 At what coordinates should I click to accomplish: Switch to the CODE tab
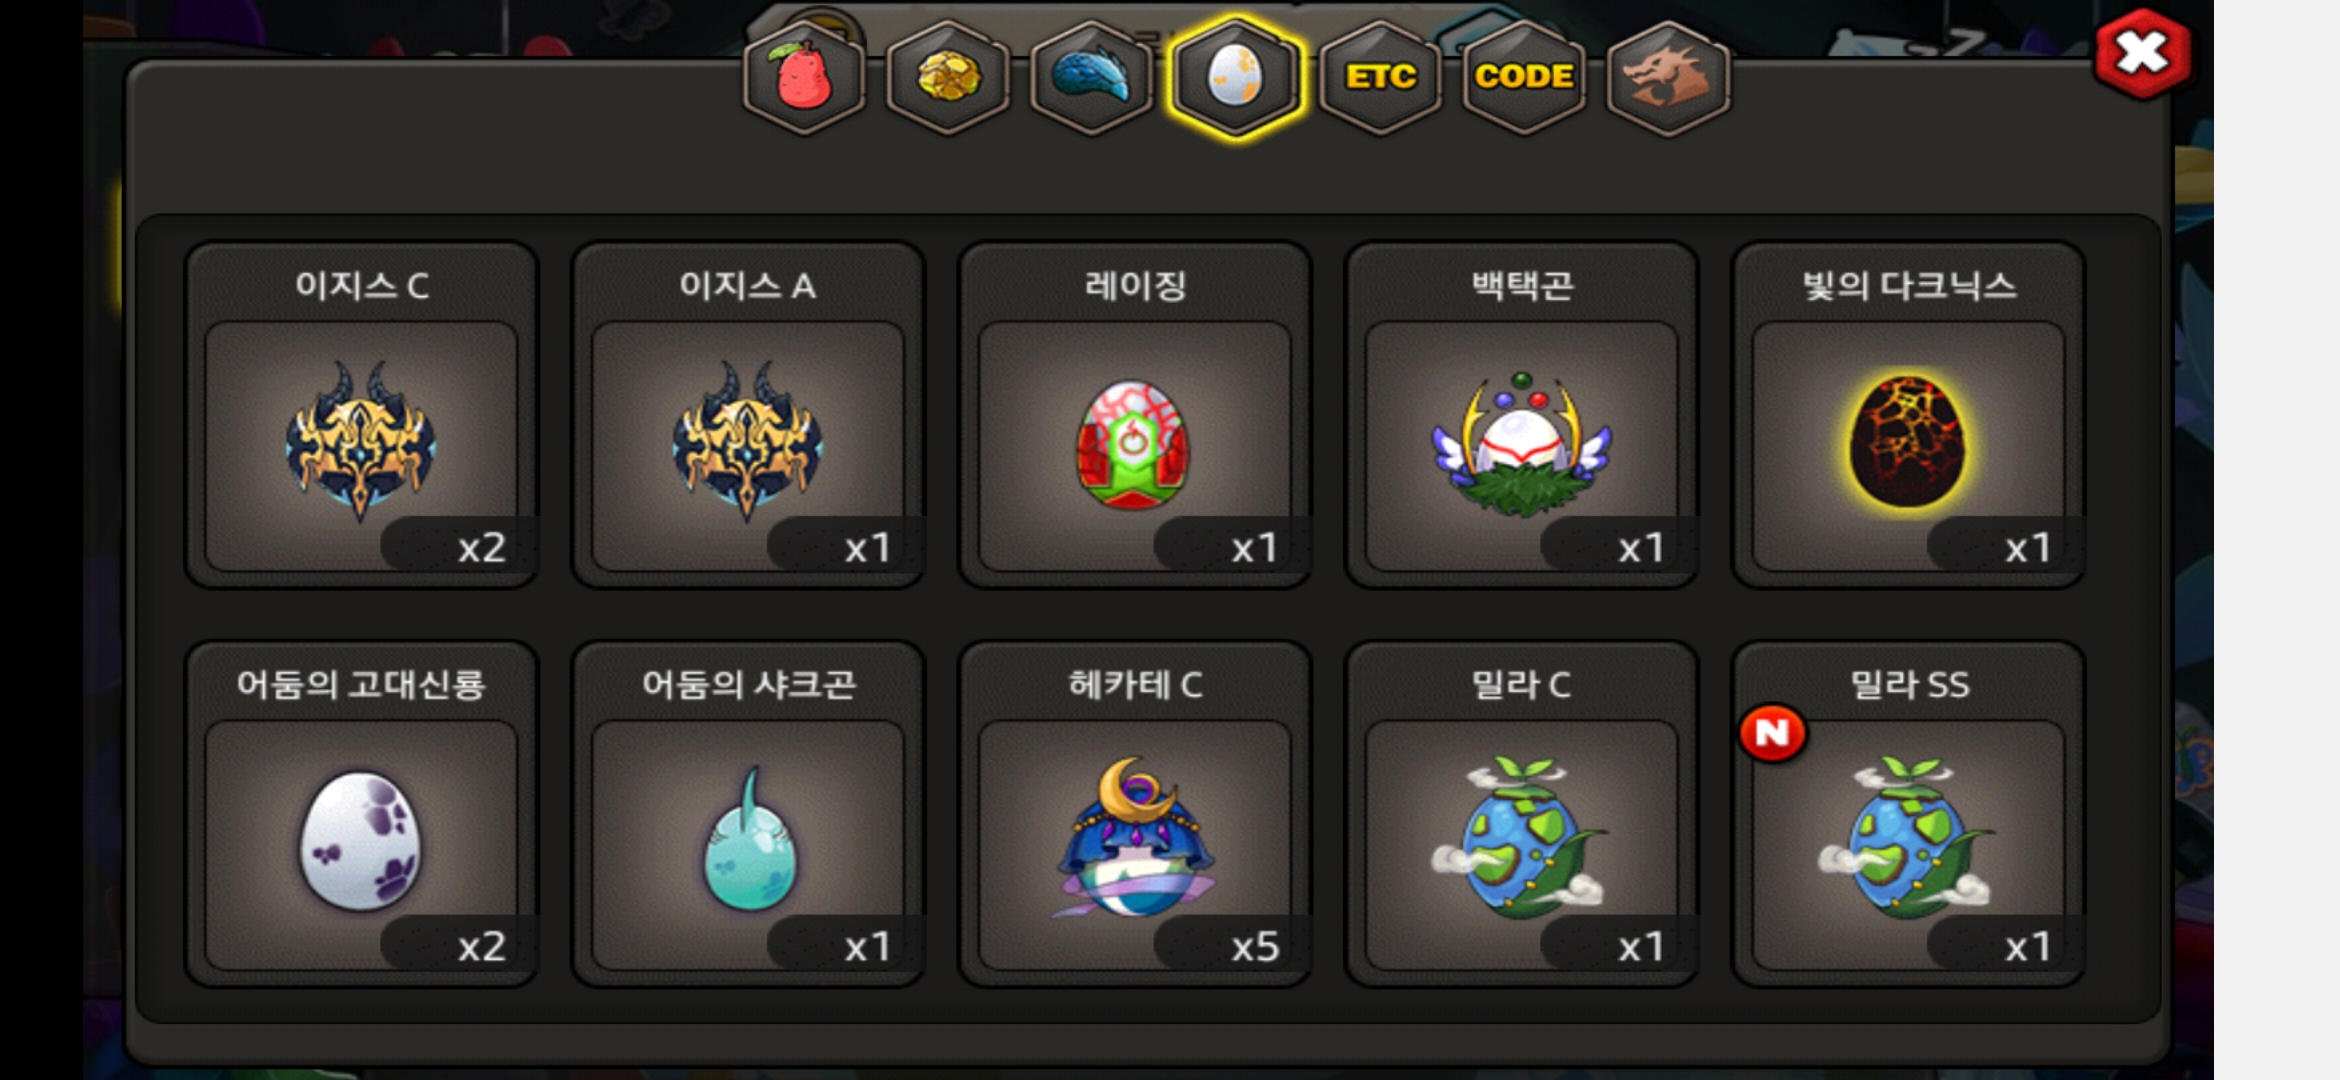[x=1524, y=77]
